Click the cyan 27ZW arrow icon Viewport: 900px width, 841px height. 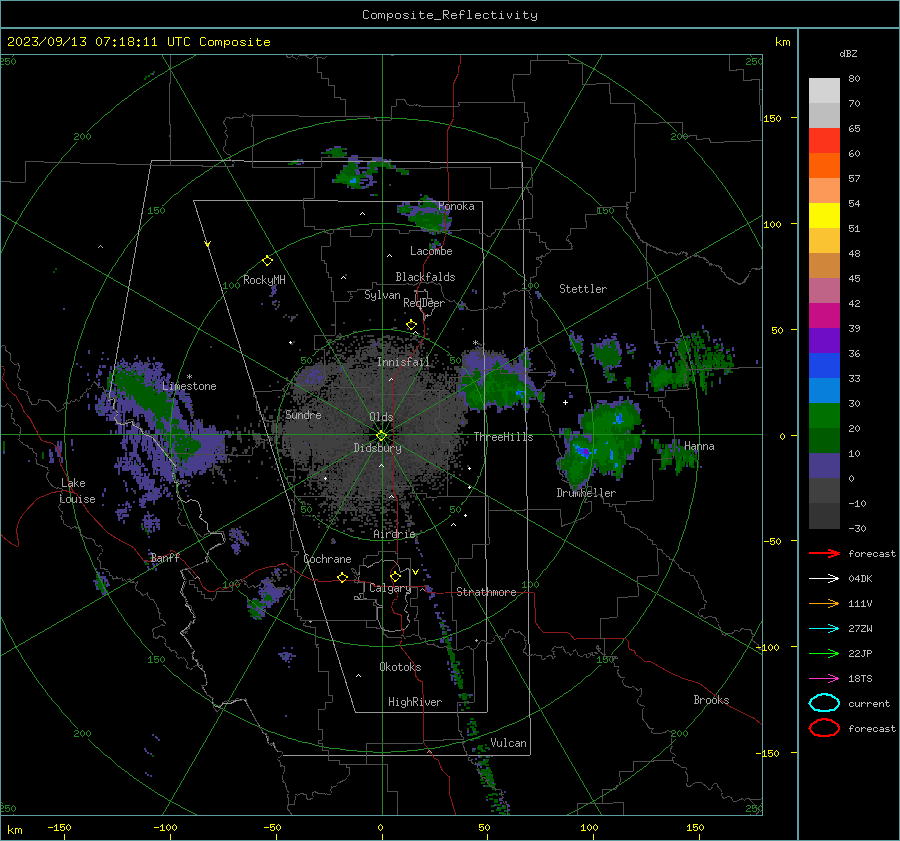click(824, 629)
